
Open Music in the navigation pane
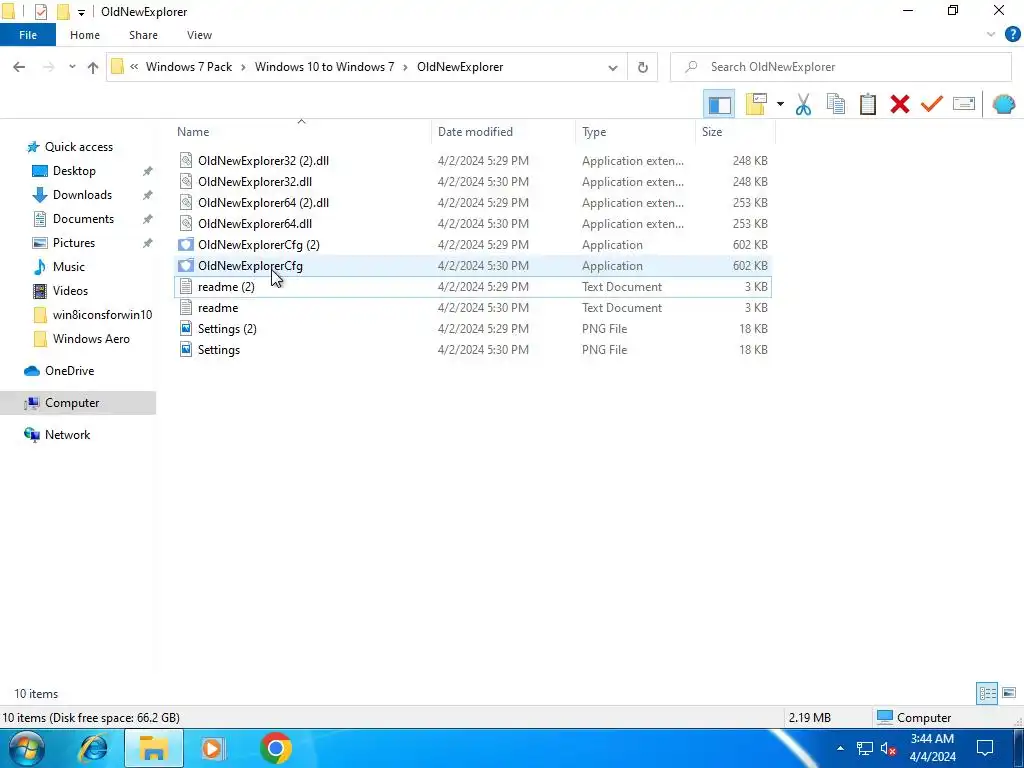click(69, 267)
